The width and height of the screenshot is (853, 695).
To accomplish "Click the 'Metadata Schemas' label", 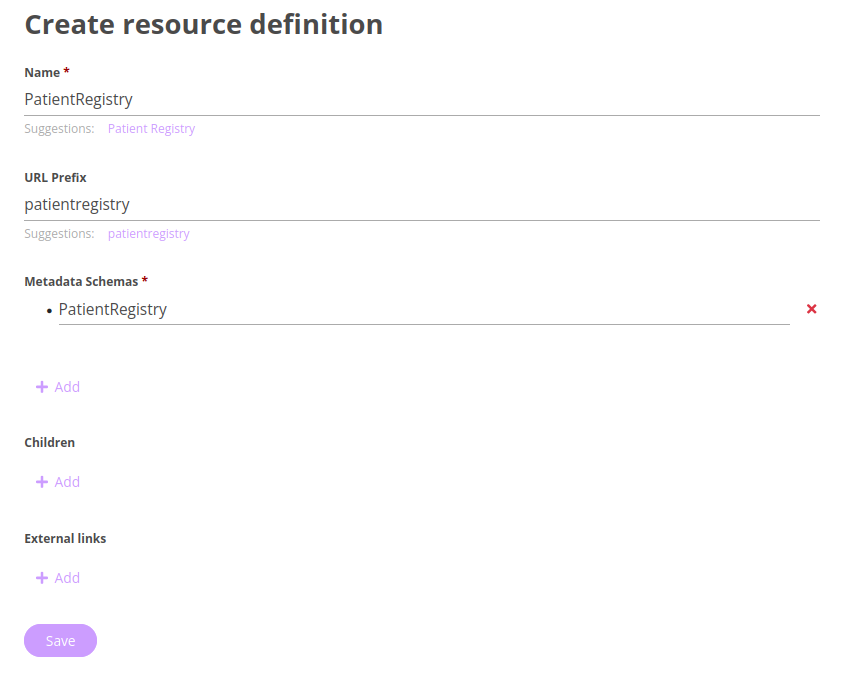I will pos(81,282).
